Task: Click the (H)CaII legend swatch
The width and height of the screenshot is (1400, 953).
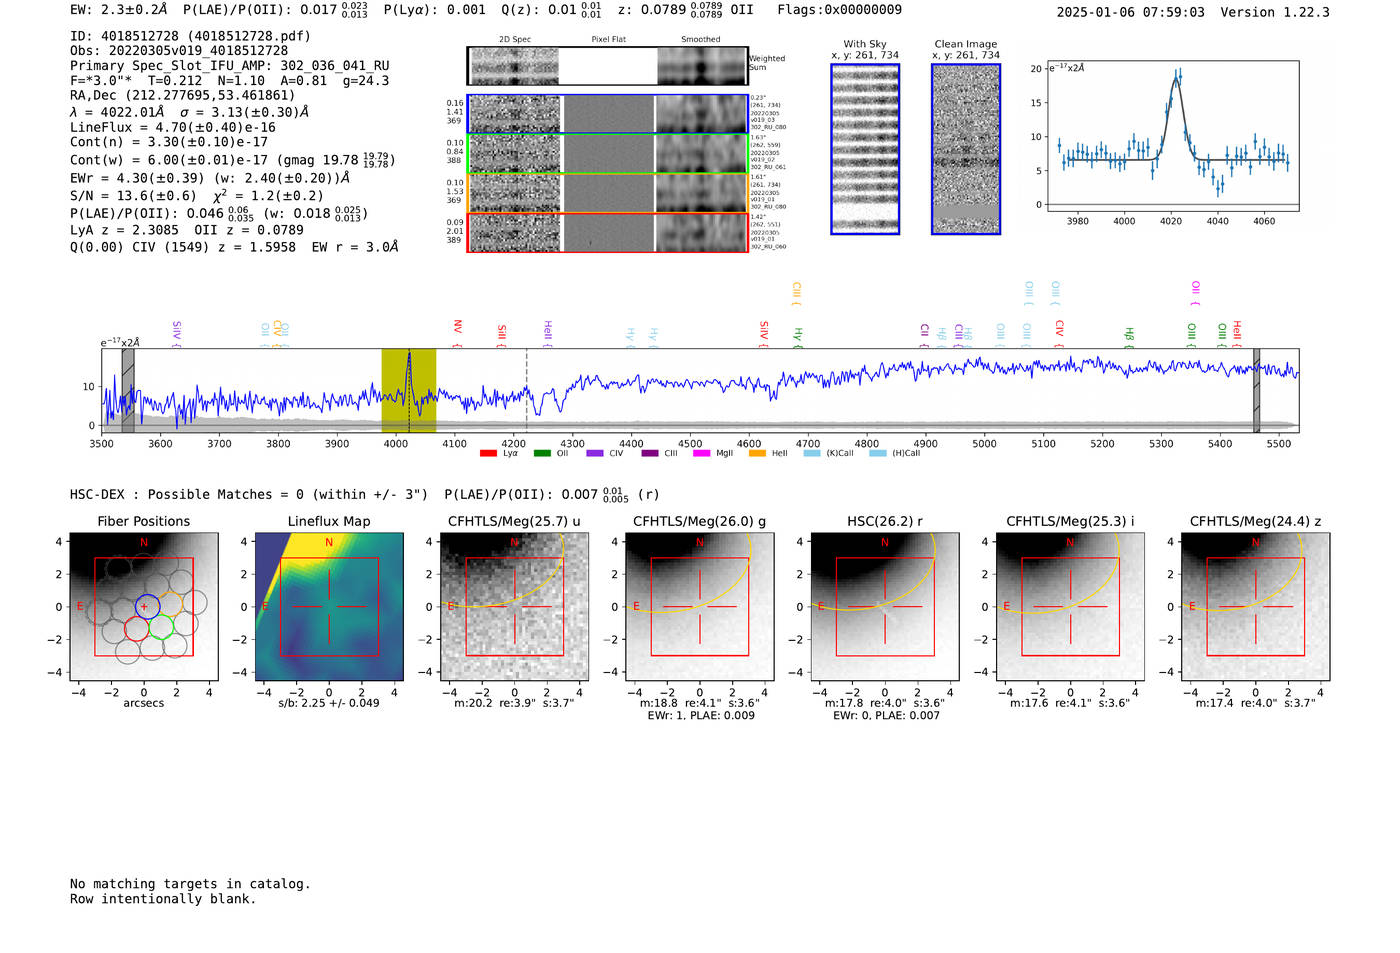Action: 878,453
